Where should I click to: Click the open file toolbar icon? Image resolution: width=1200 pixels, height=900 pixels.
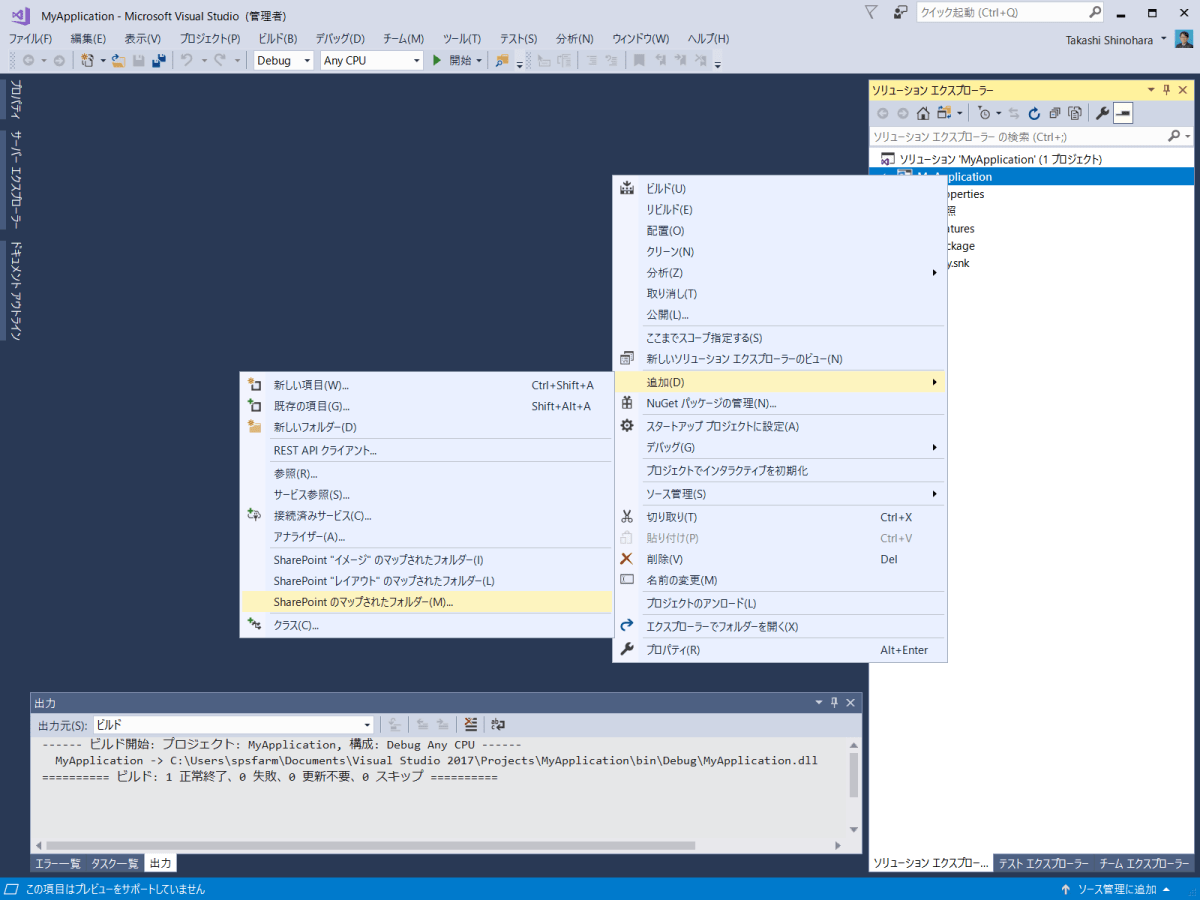(118, 60)
